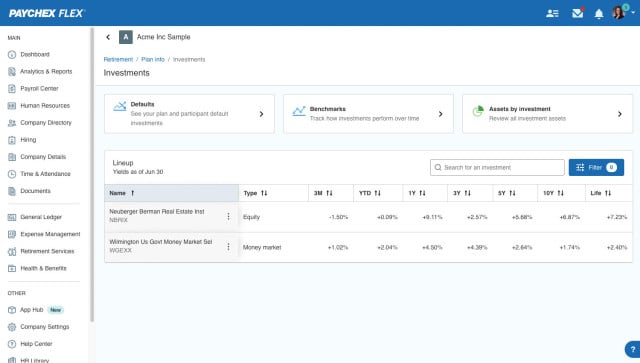Open Assets by investment card
Viewport: 640px width, 363px height.
pos(547,114)
